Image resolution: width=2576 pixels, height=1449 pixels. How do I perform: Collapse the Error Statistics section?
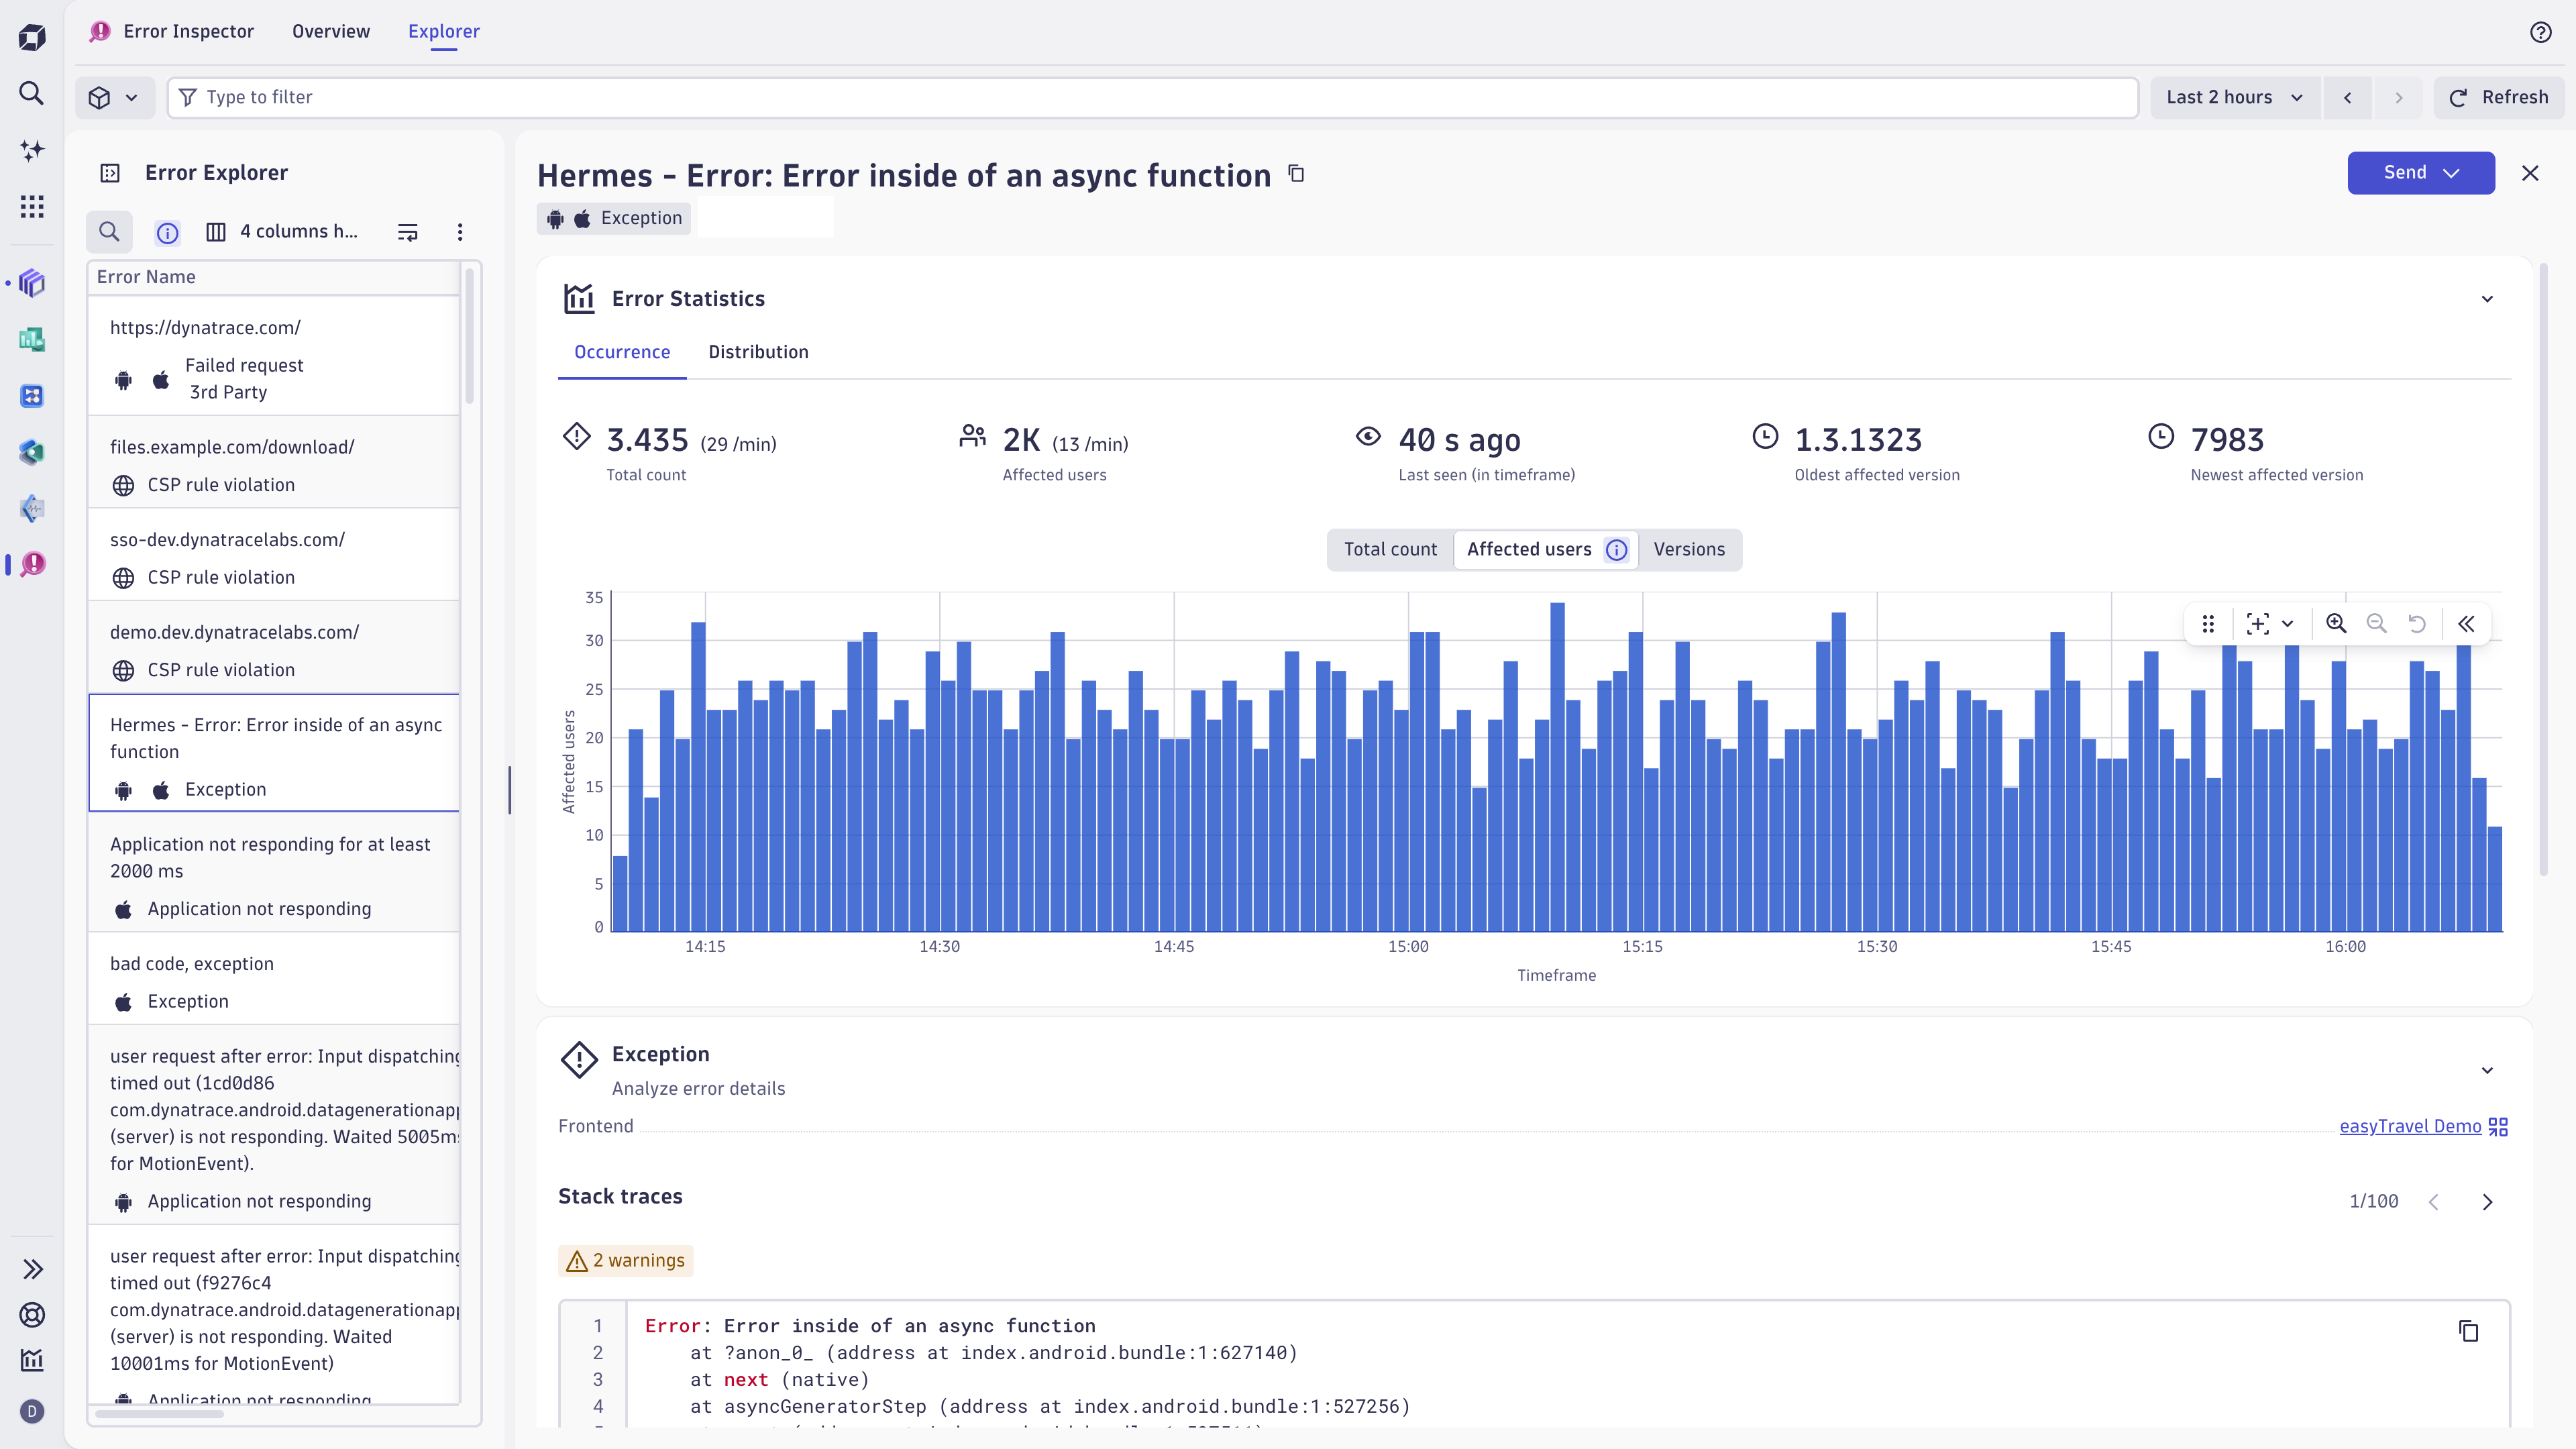click(x=2487, y=299)
